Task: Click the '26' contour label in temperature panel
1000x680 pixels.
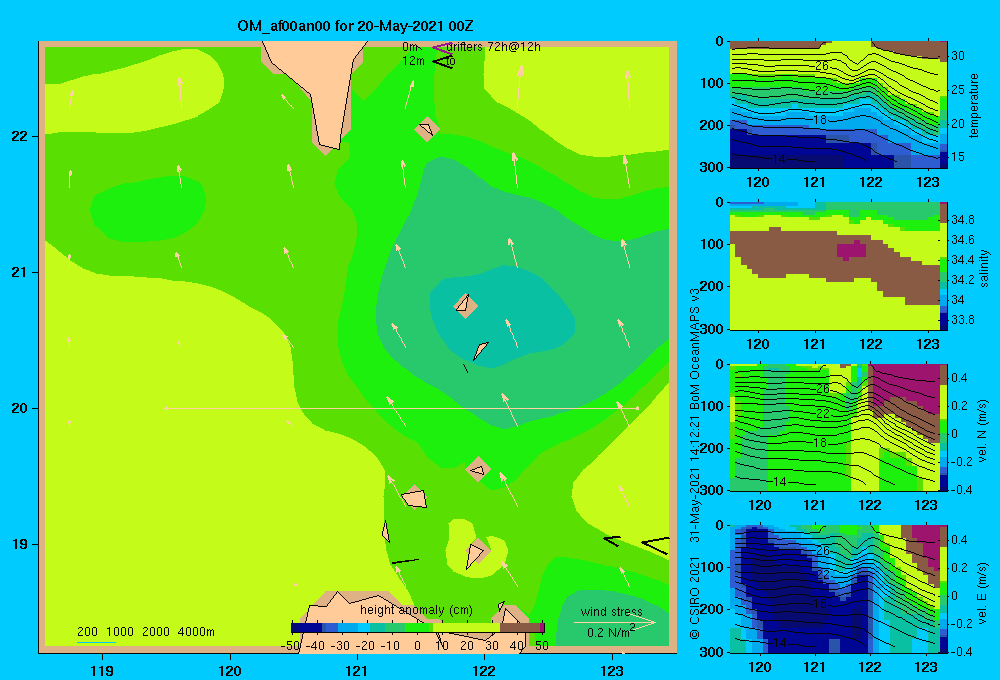Action: click(x=821, y=66)
